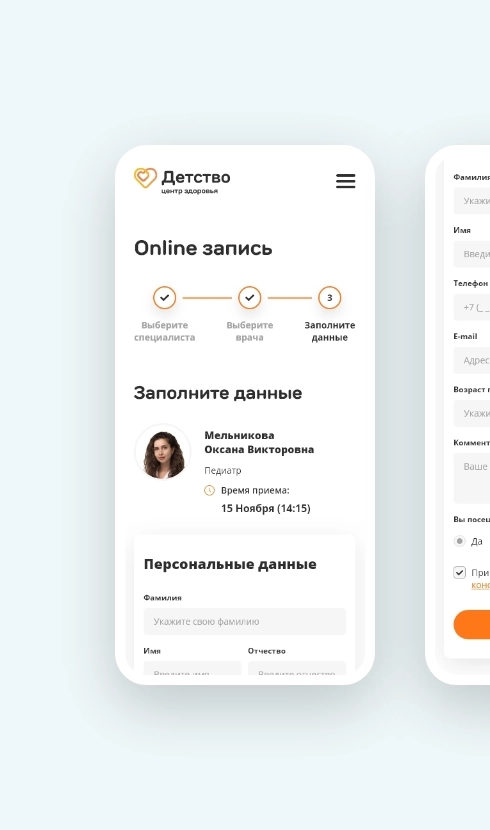Focus the Фамилия input field
This screenshot has width=490, height=830.
pos(244,621)
